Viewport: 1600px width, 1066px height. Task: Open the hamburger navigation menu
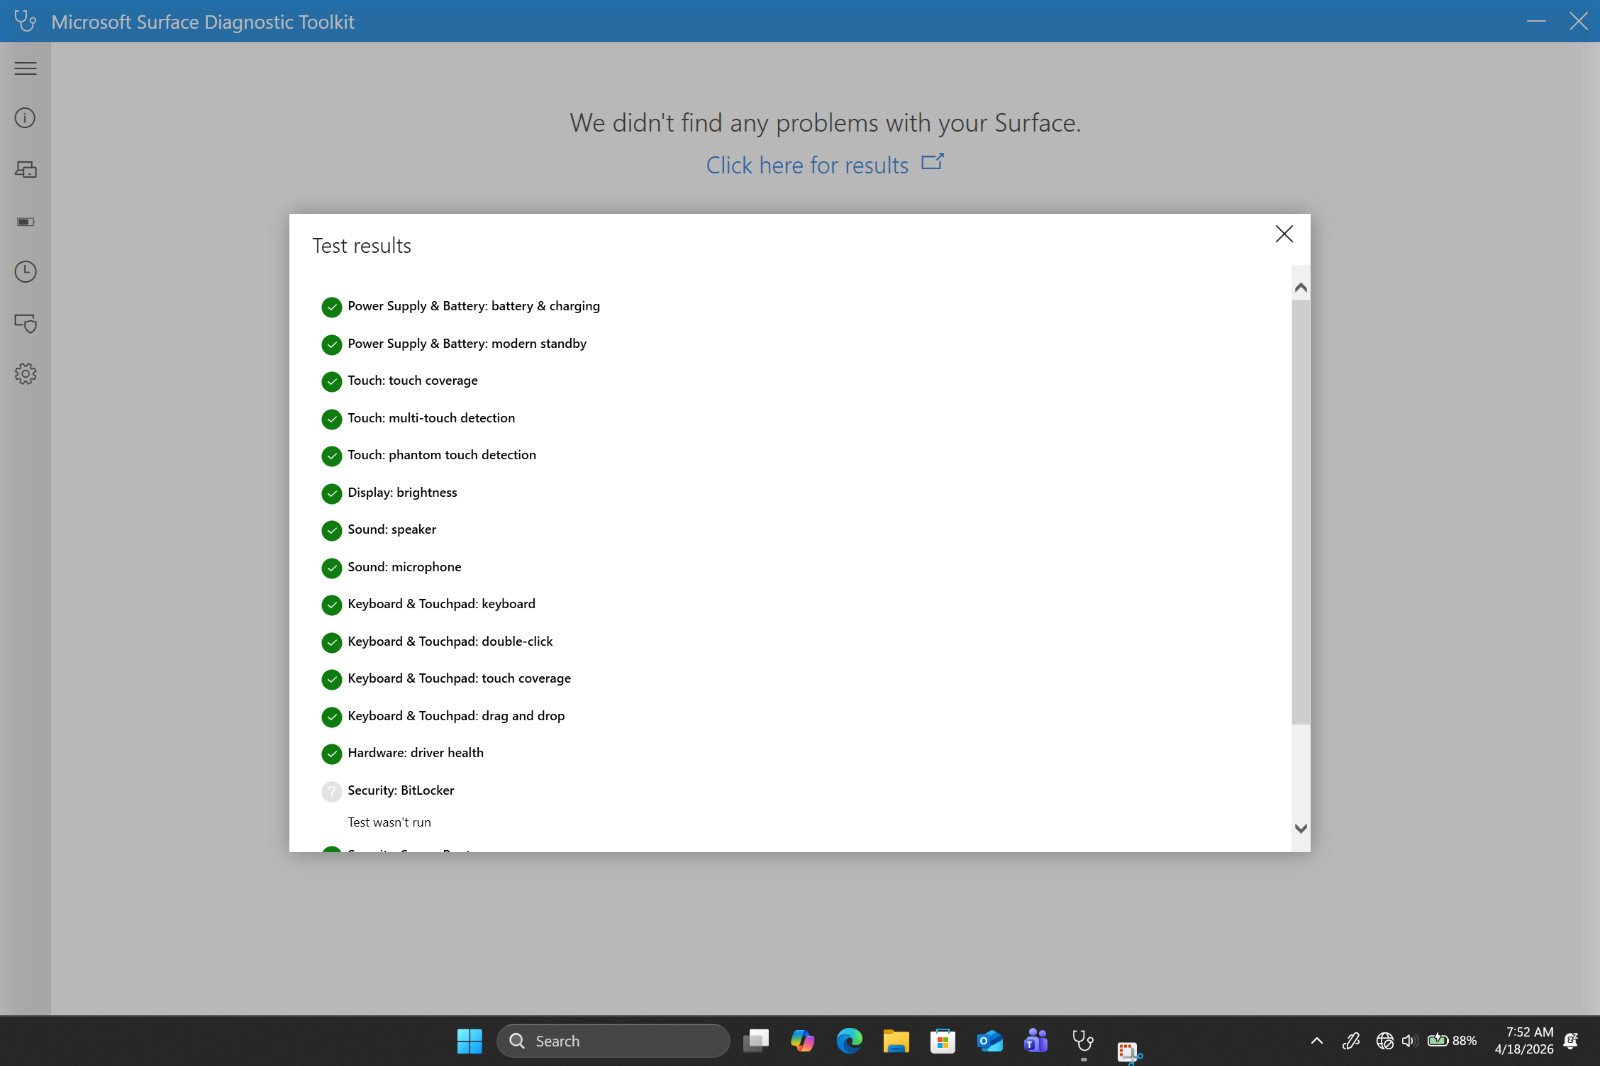(26, 69)
